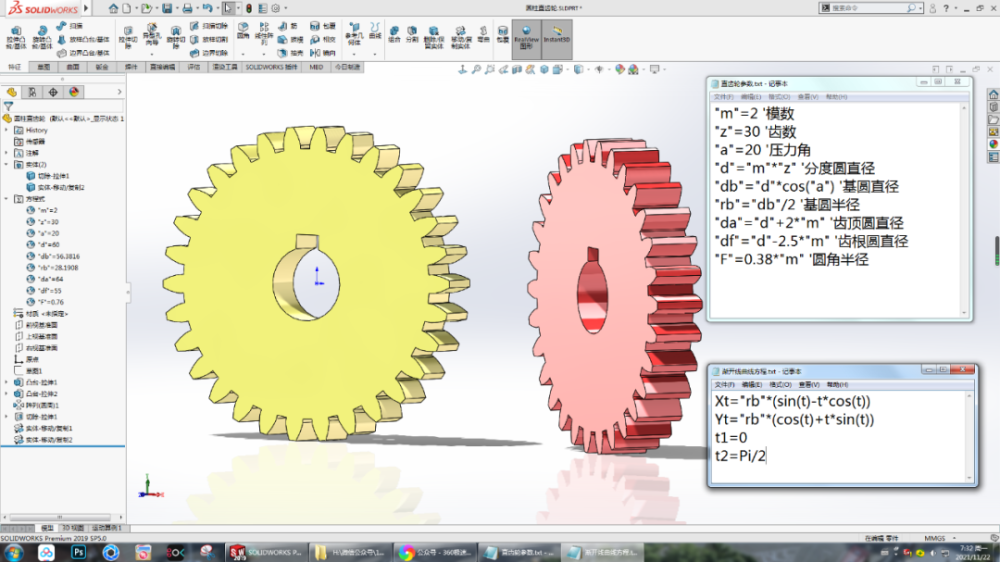Viewport: 1000px width, 562px height.
Task: Open 帮助(H) menu in gear-parameters Notepad
Action: (836, 97)
